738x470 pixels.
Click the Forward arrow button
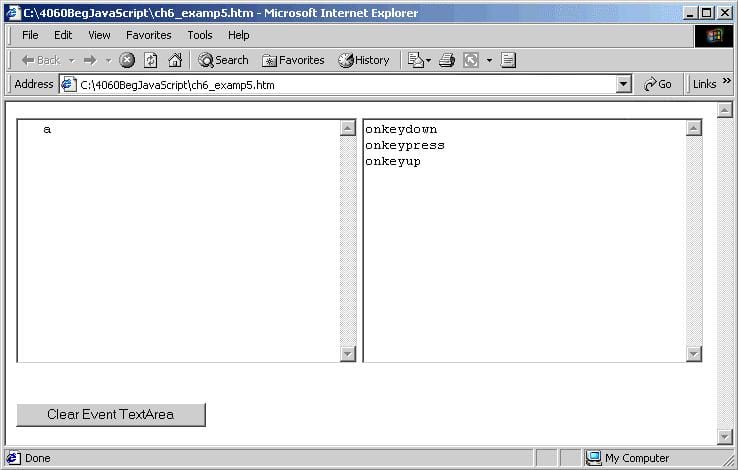pyautogui.click(x=90, y=60)
